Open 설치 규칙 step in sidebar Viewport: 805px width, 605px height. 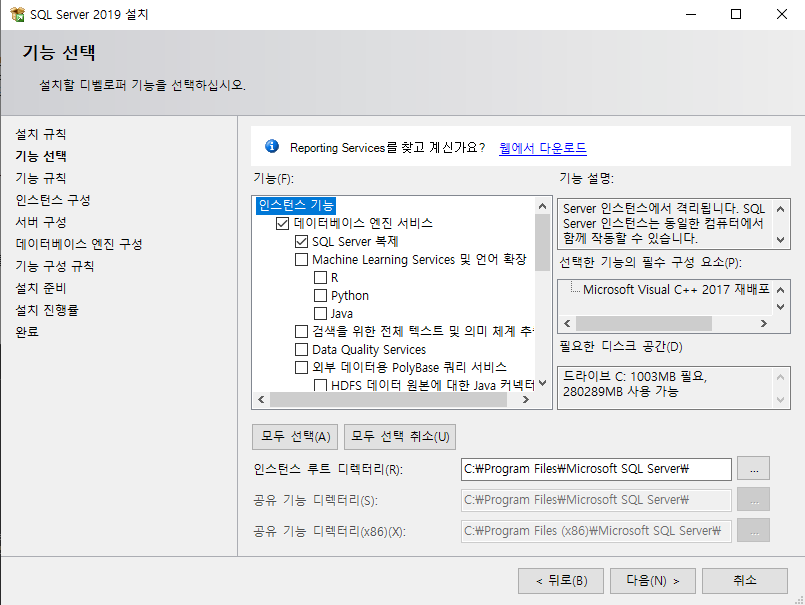tap(41, 135)
